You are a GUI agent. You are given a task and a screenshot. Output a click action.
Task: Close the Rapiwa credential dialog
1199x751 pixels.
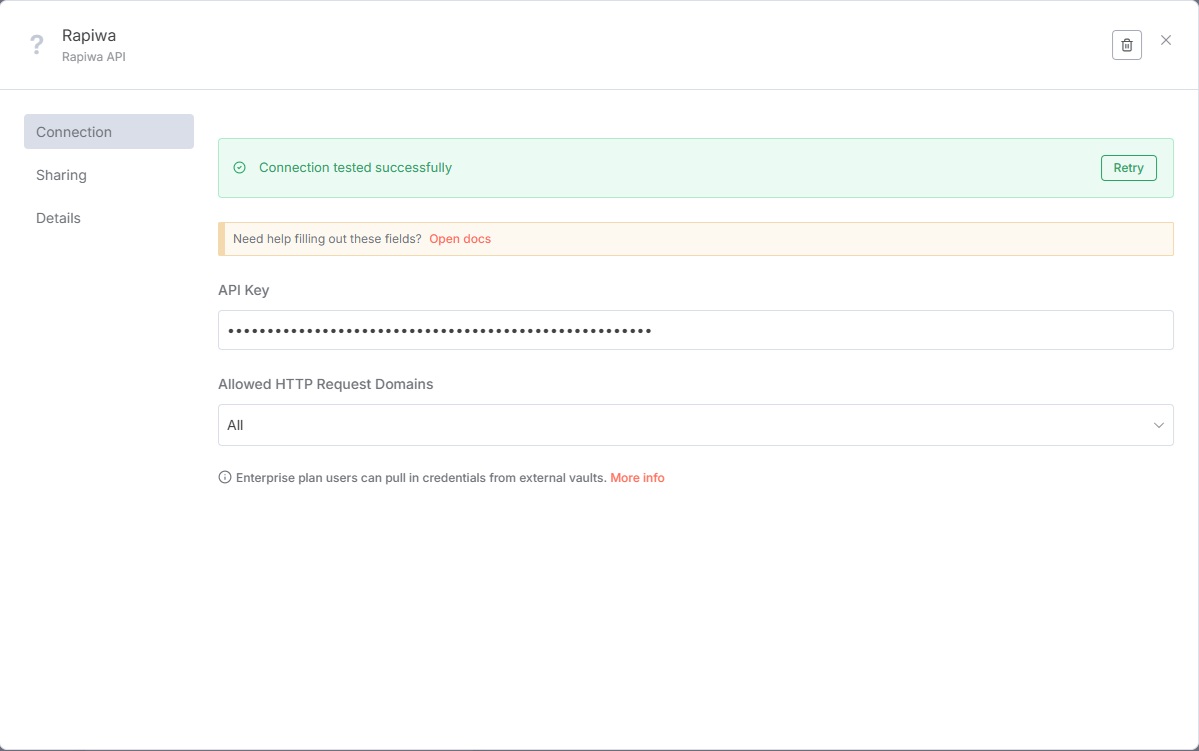[x=1166, y=40]
